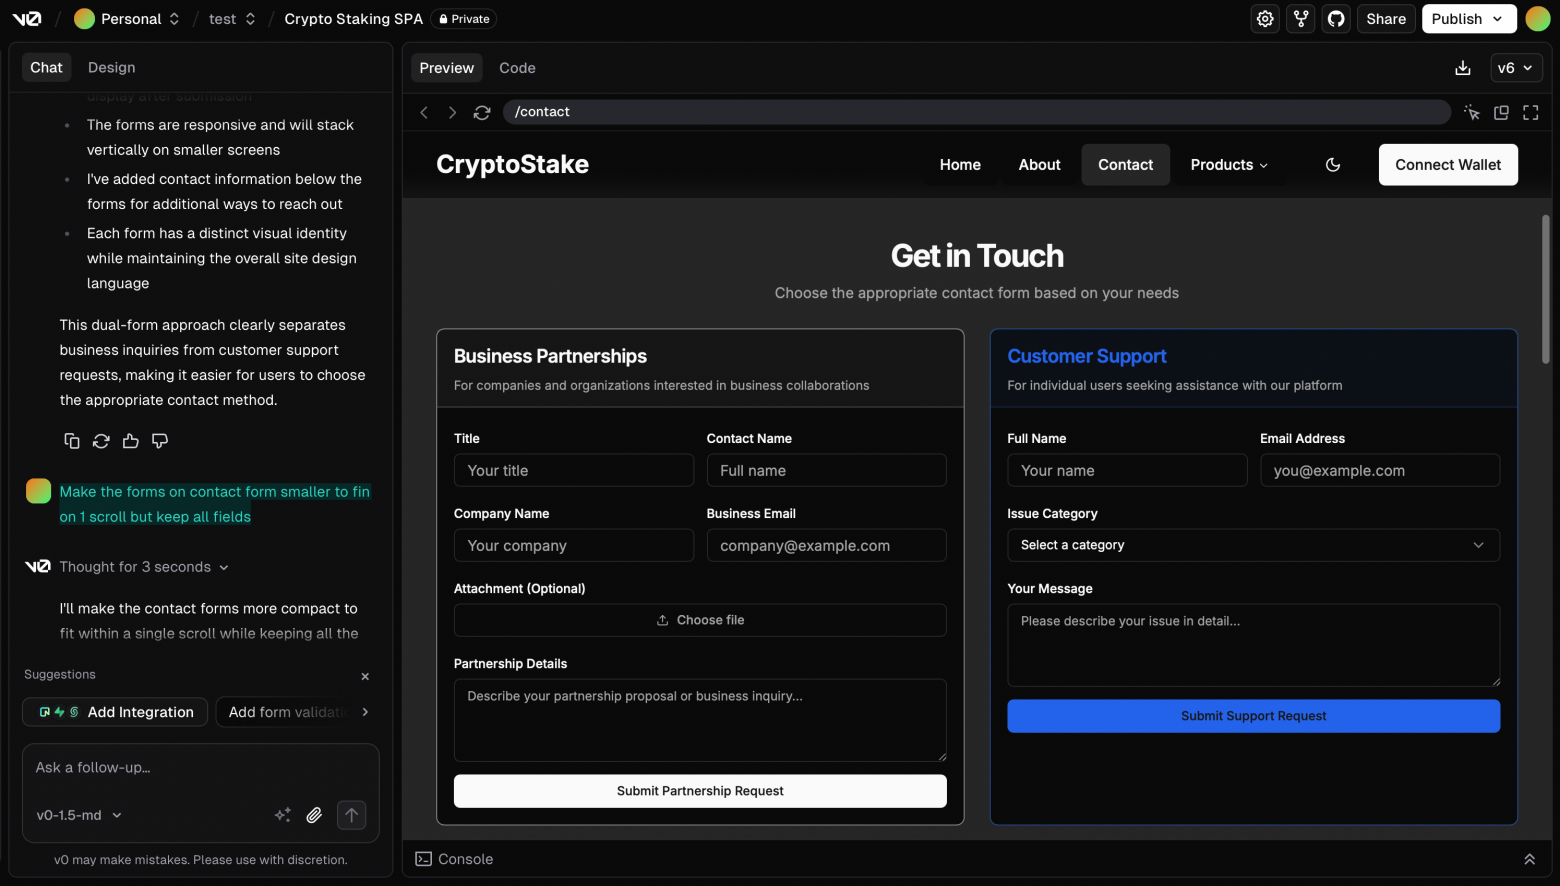Toggle dark mode with the moon icon
The height and width of the screenshot is (886, 1560).
(1333, 164)
